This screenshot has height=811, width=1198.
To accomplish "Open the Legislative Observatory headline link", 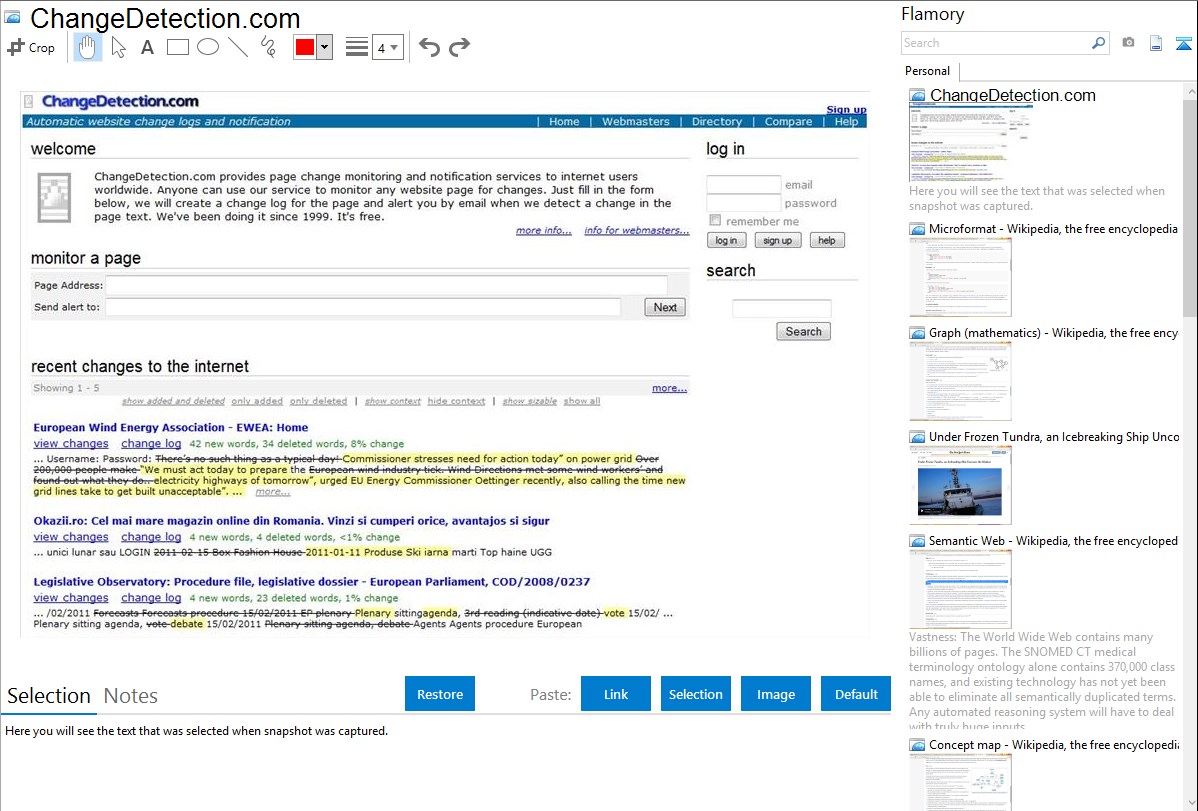I will (x=312, y=582).
